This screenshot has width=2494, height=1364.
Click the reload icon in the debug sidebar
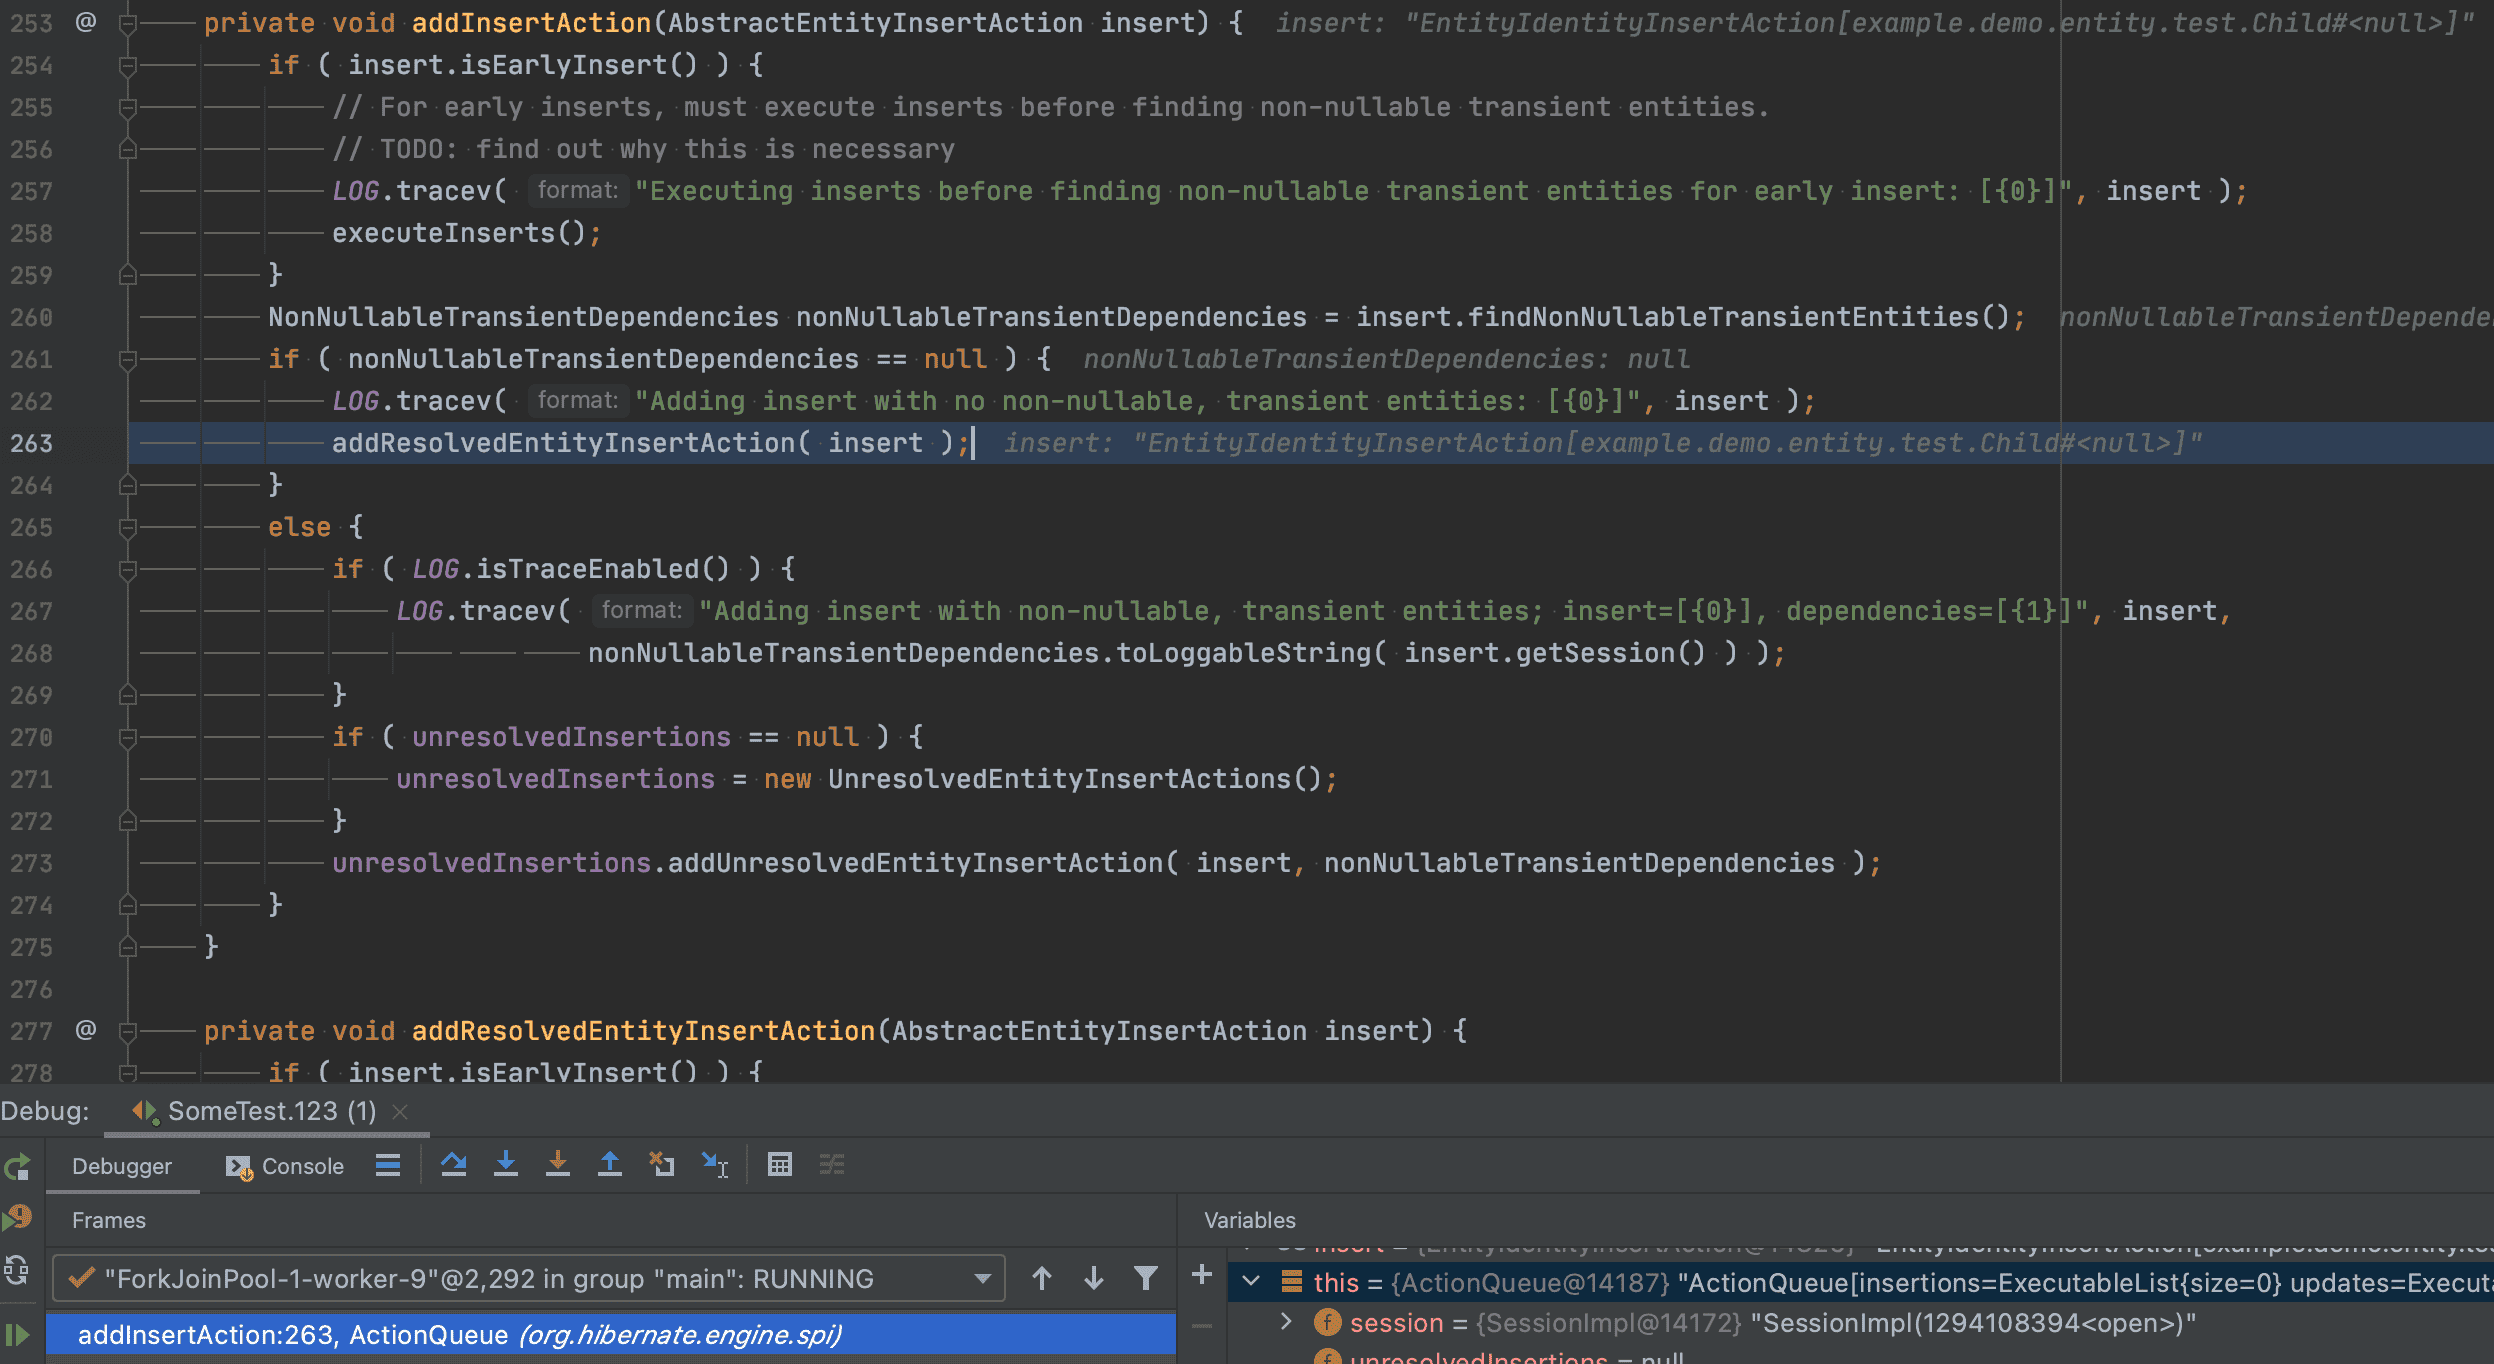click(17, 1271)
